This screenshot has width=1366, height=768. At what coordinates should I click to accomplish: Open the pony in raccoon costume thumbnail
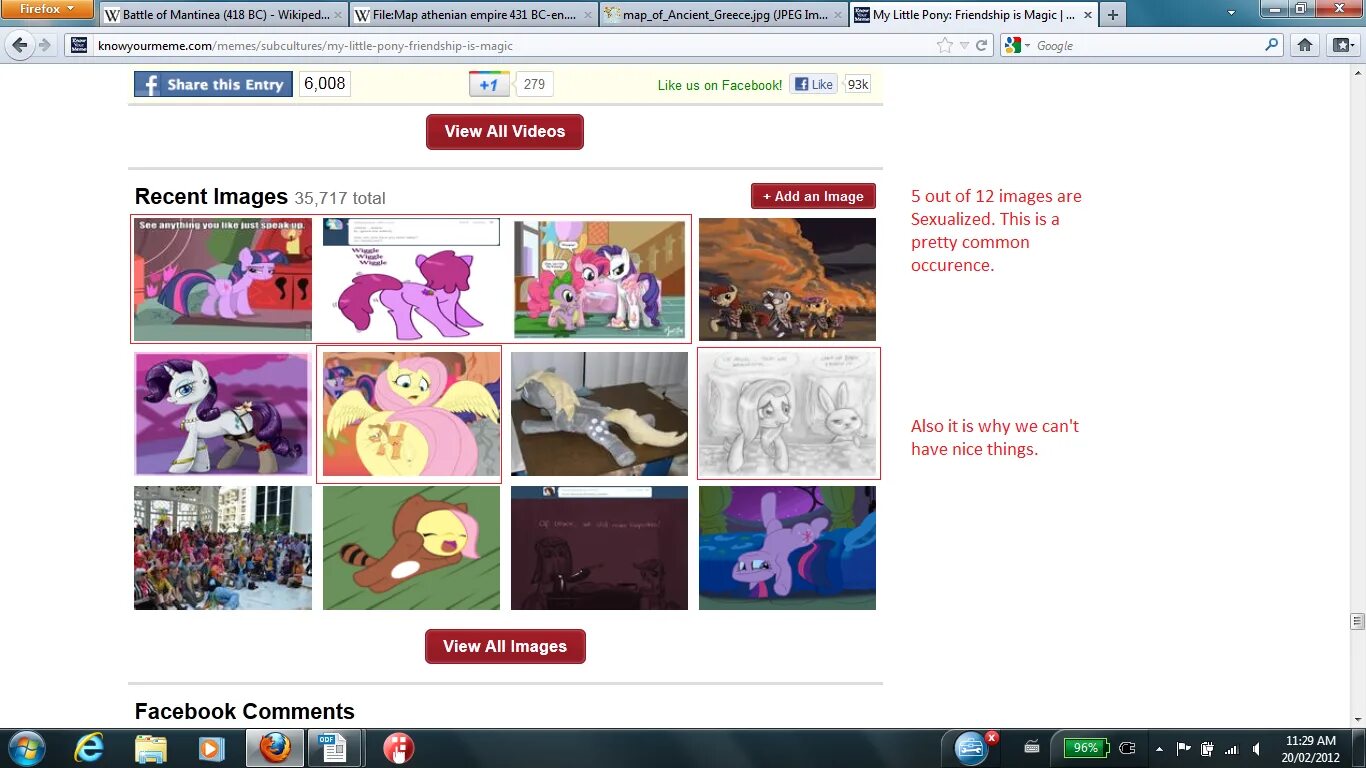coord(411,548)
